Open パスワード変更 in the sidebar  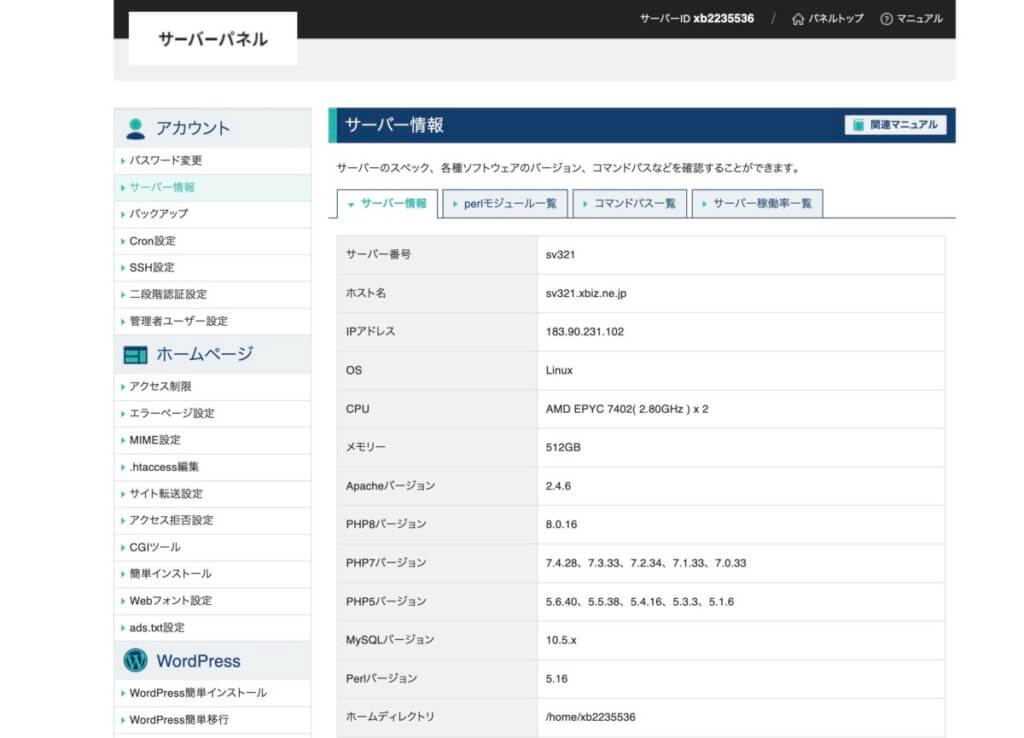[166, 160]
